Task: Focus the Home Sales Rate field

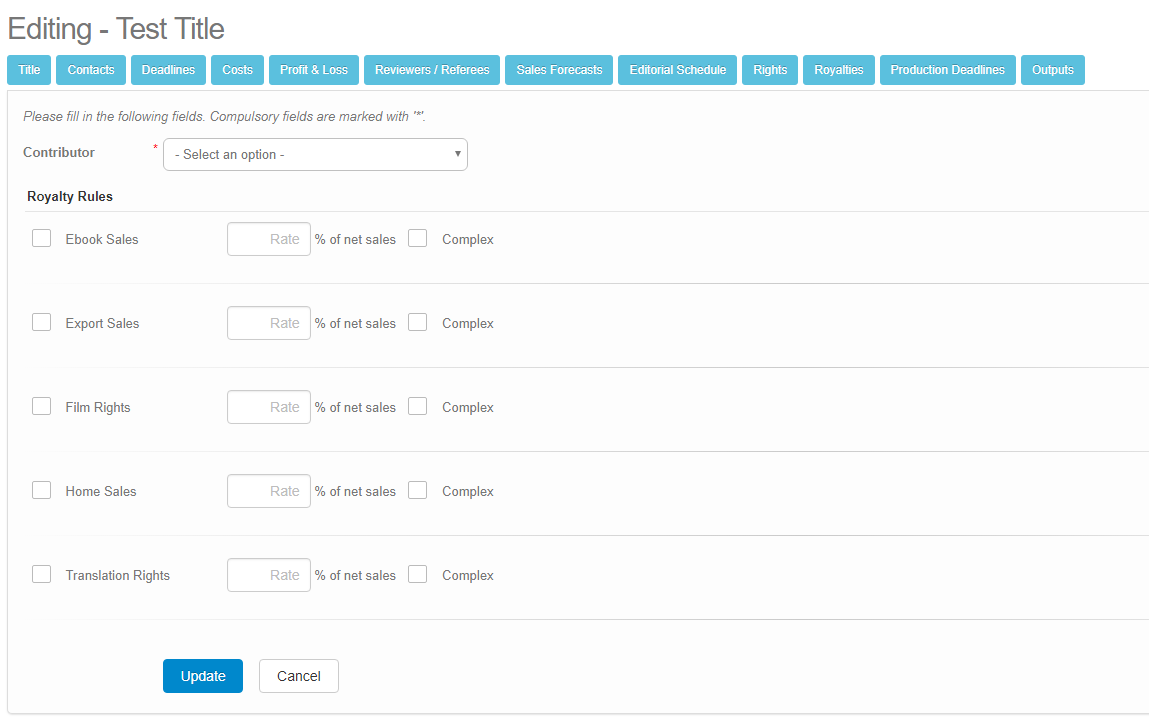Action: coord(269,491)
